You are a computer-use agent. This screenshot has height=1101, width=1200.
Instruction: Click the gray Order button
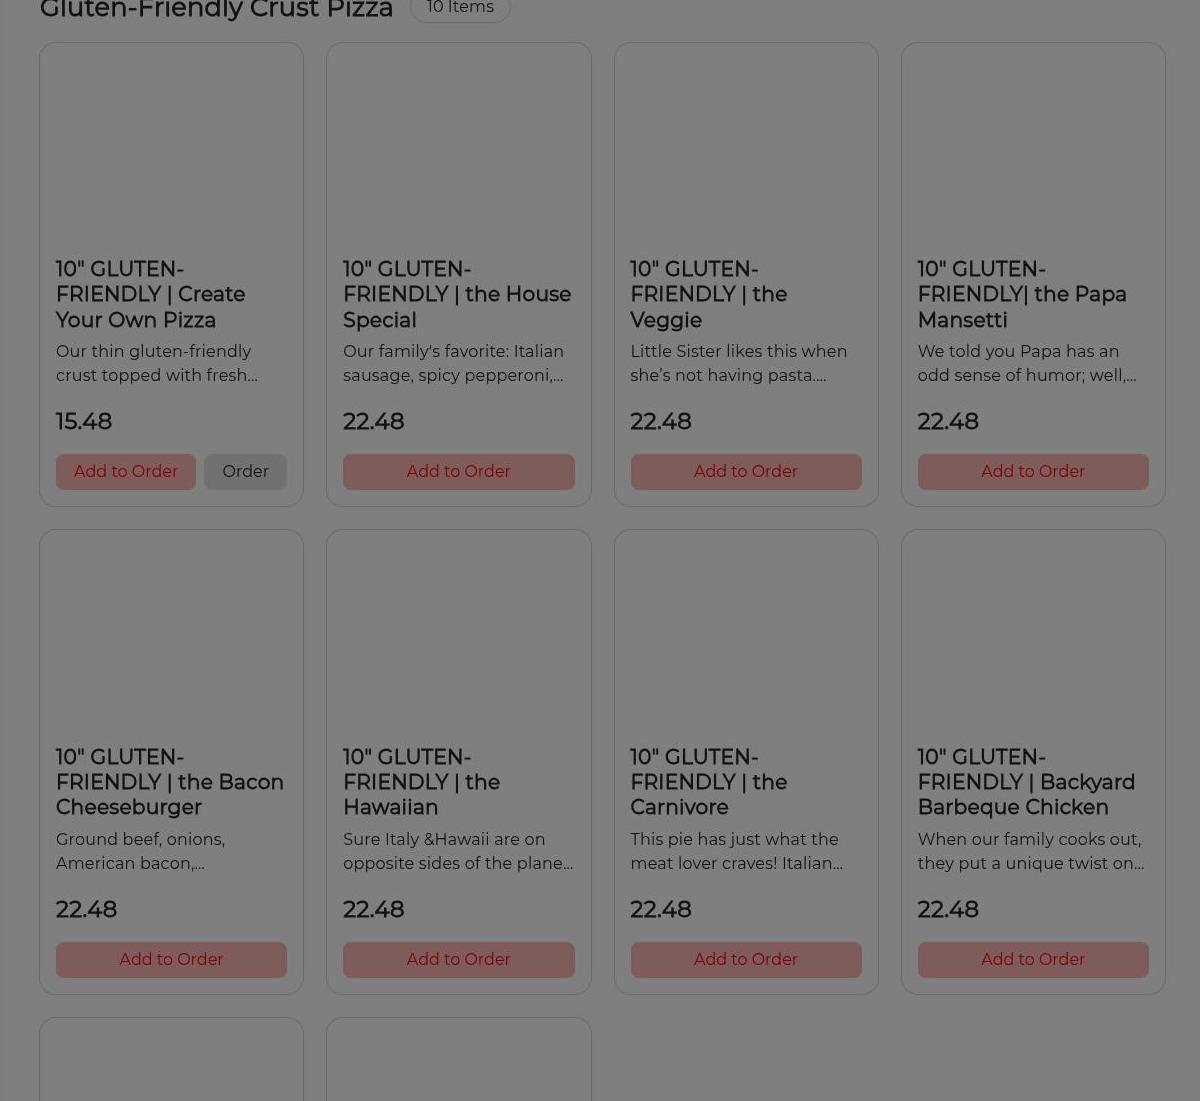(x=245, y=471)
